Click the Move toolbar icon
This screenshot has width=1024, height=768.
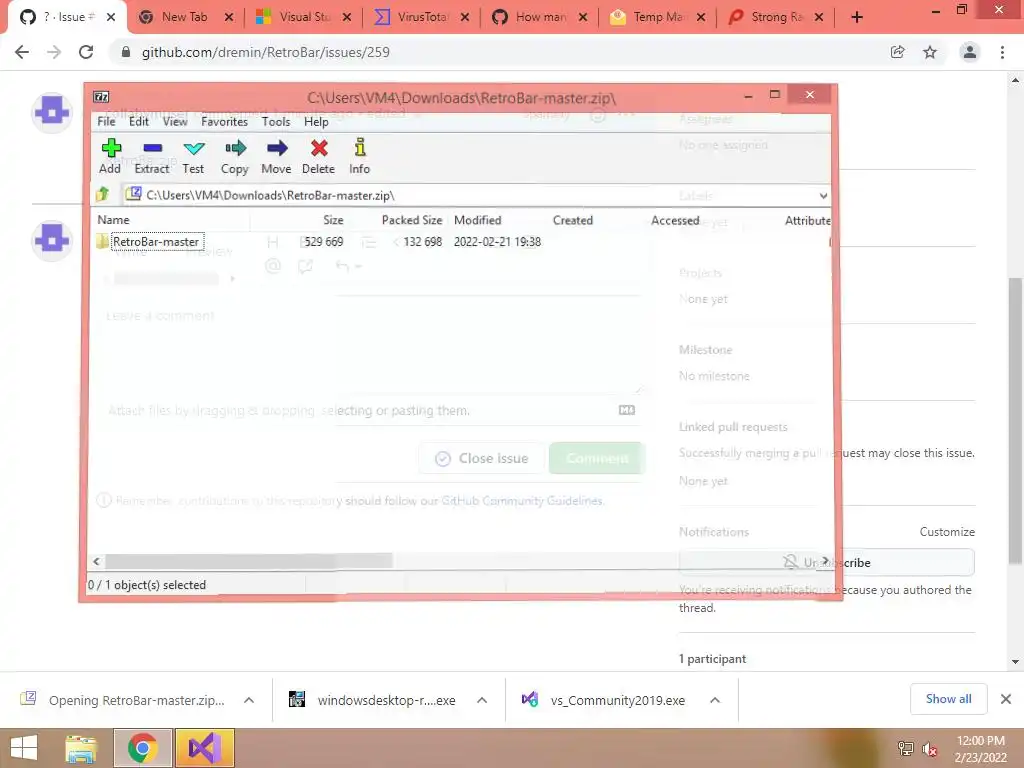click(x=276, y=156)
